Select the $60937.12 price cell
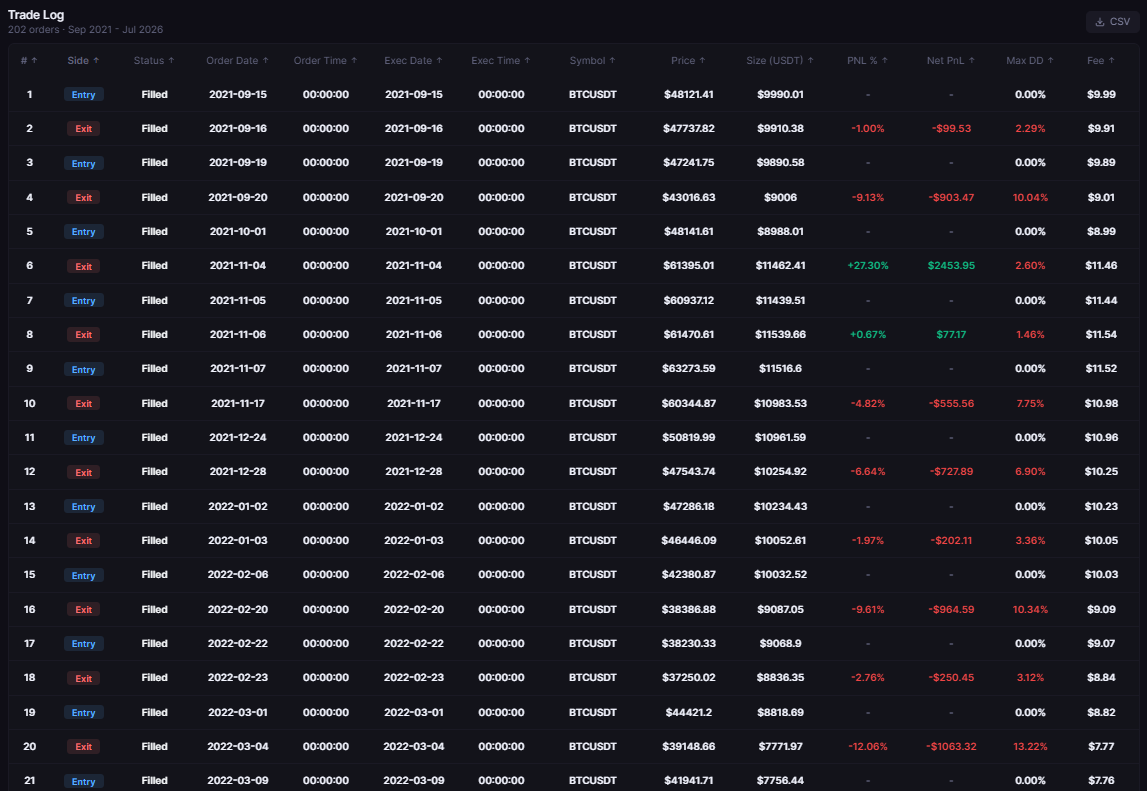Screen dimensions: 1147x791 point(688,301)
